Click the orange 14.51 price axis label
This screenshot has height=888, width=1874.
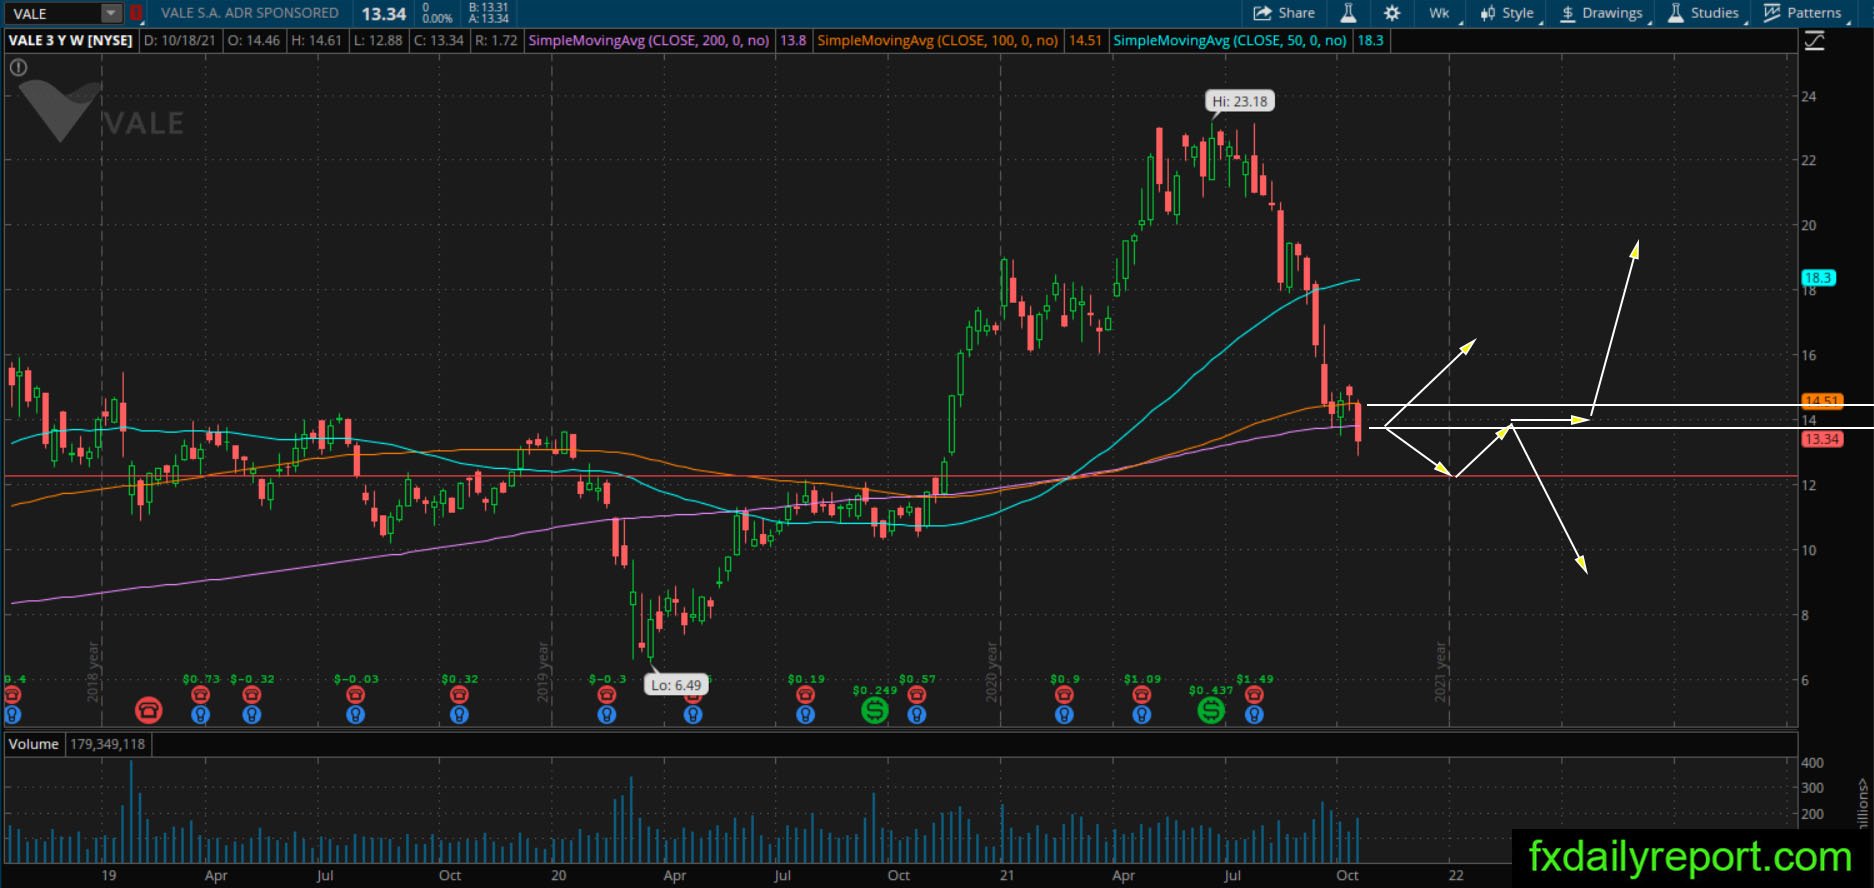tap(1821, 401)
